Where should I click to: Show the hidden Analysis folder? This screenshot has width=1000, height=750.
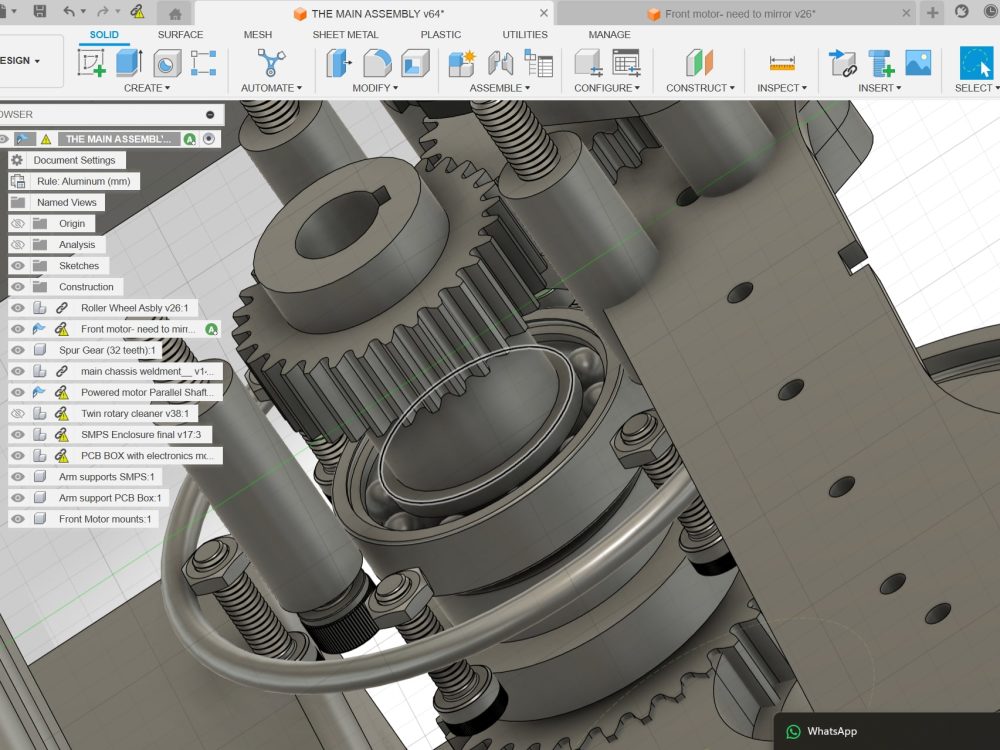coord(18,244)
